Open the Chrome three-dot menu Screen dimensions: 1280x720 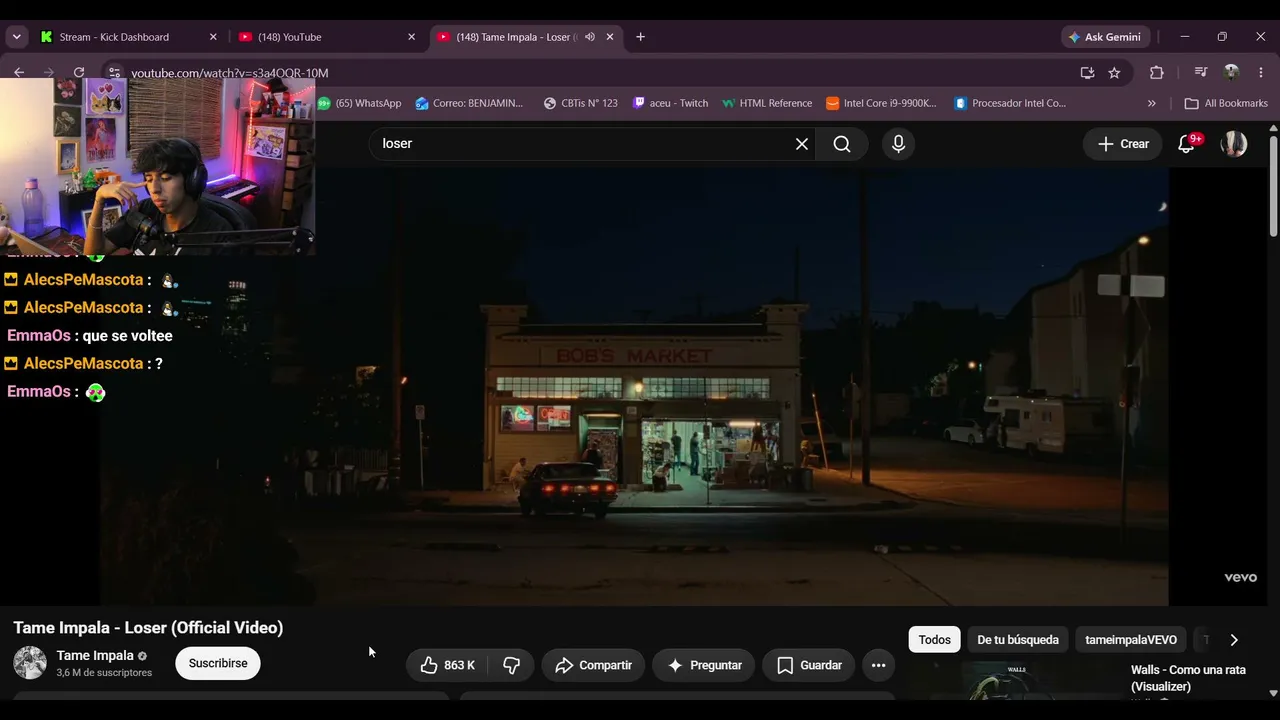[x=1261, y=73]
